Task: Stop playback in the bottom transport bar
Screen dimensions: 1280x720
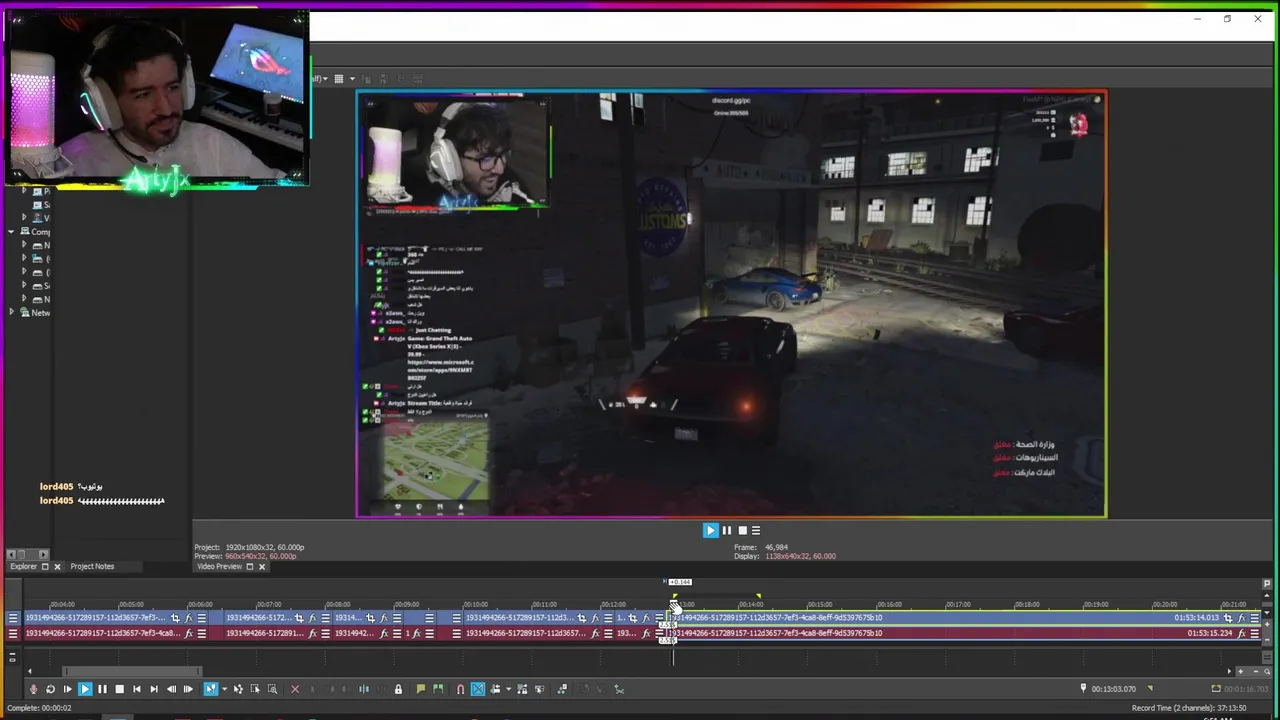Action: [119, 689]
